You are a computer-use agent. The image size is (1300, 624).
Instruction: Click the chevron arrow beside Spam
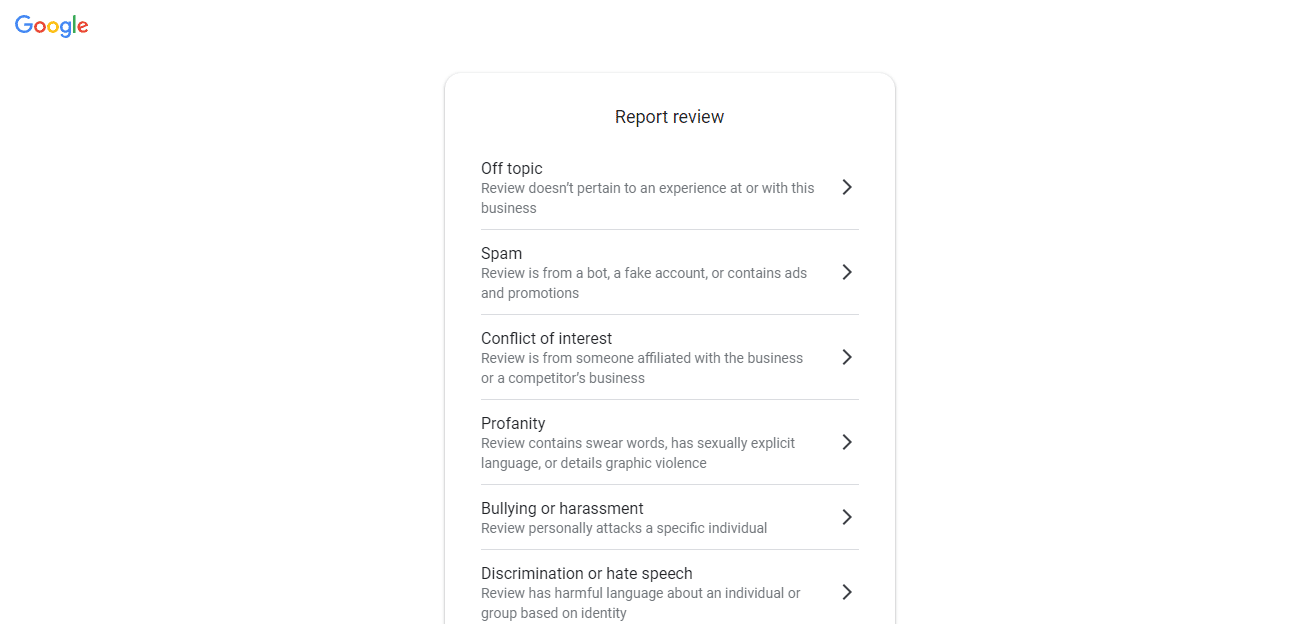pyautogui.click(x=847, y=272)
